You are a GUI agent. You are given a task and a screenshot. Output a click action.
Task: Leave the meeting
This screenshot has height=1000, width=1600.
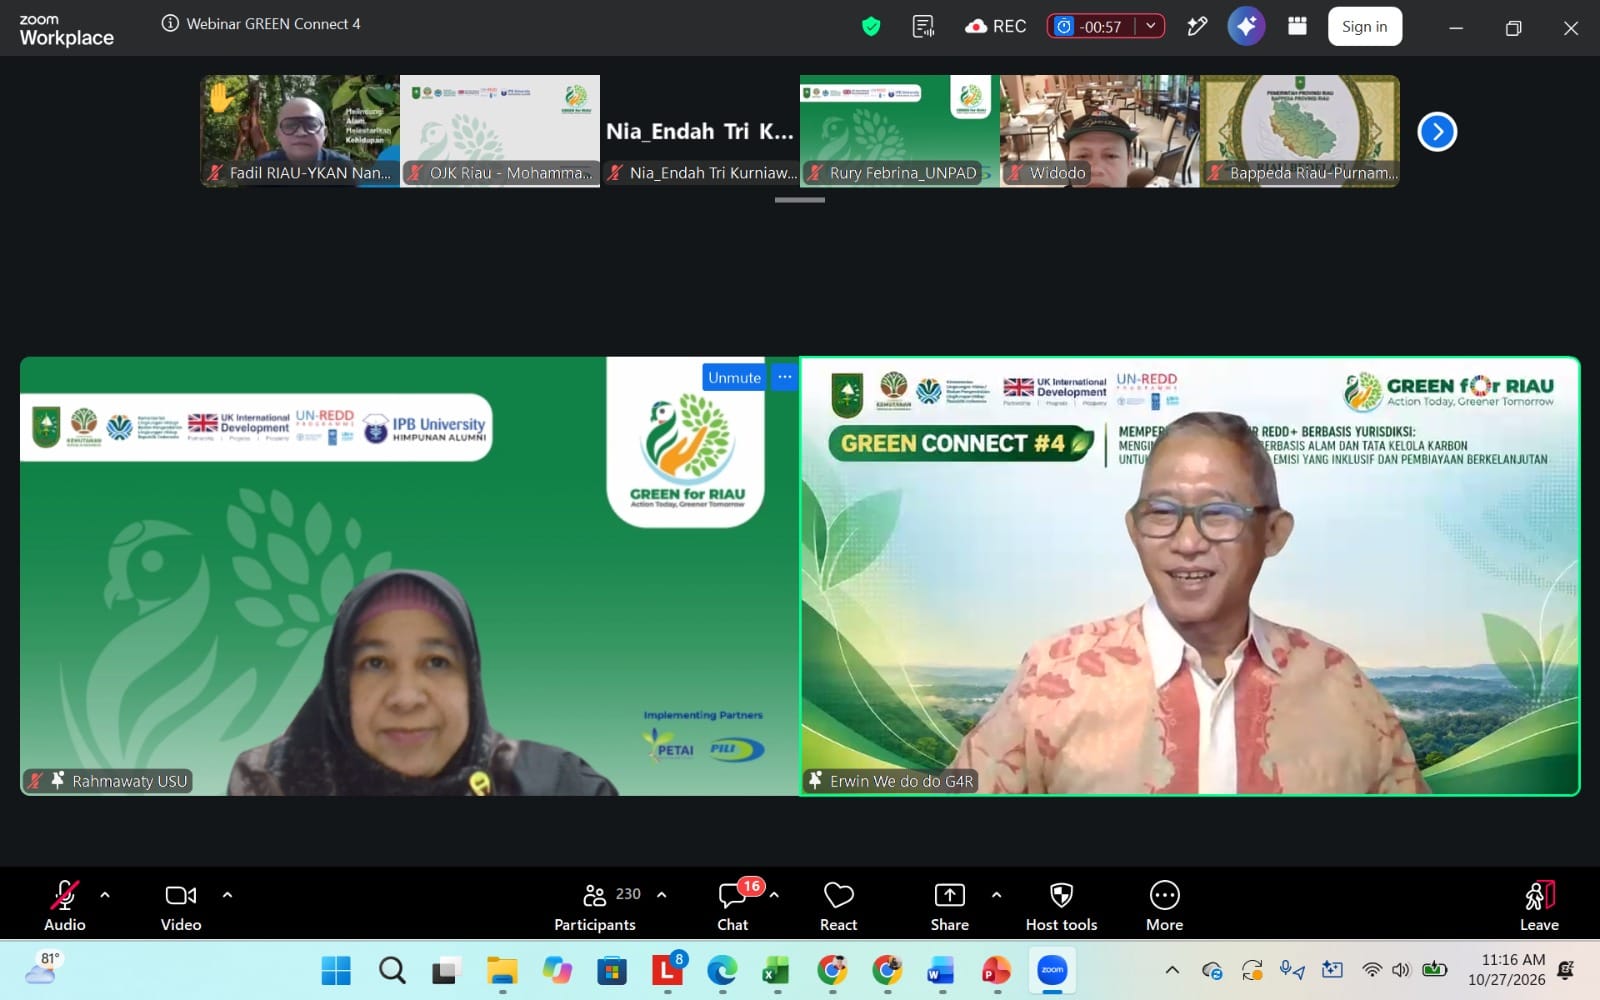pyautogui.click(x=1539, y=905)
